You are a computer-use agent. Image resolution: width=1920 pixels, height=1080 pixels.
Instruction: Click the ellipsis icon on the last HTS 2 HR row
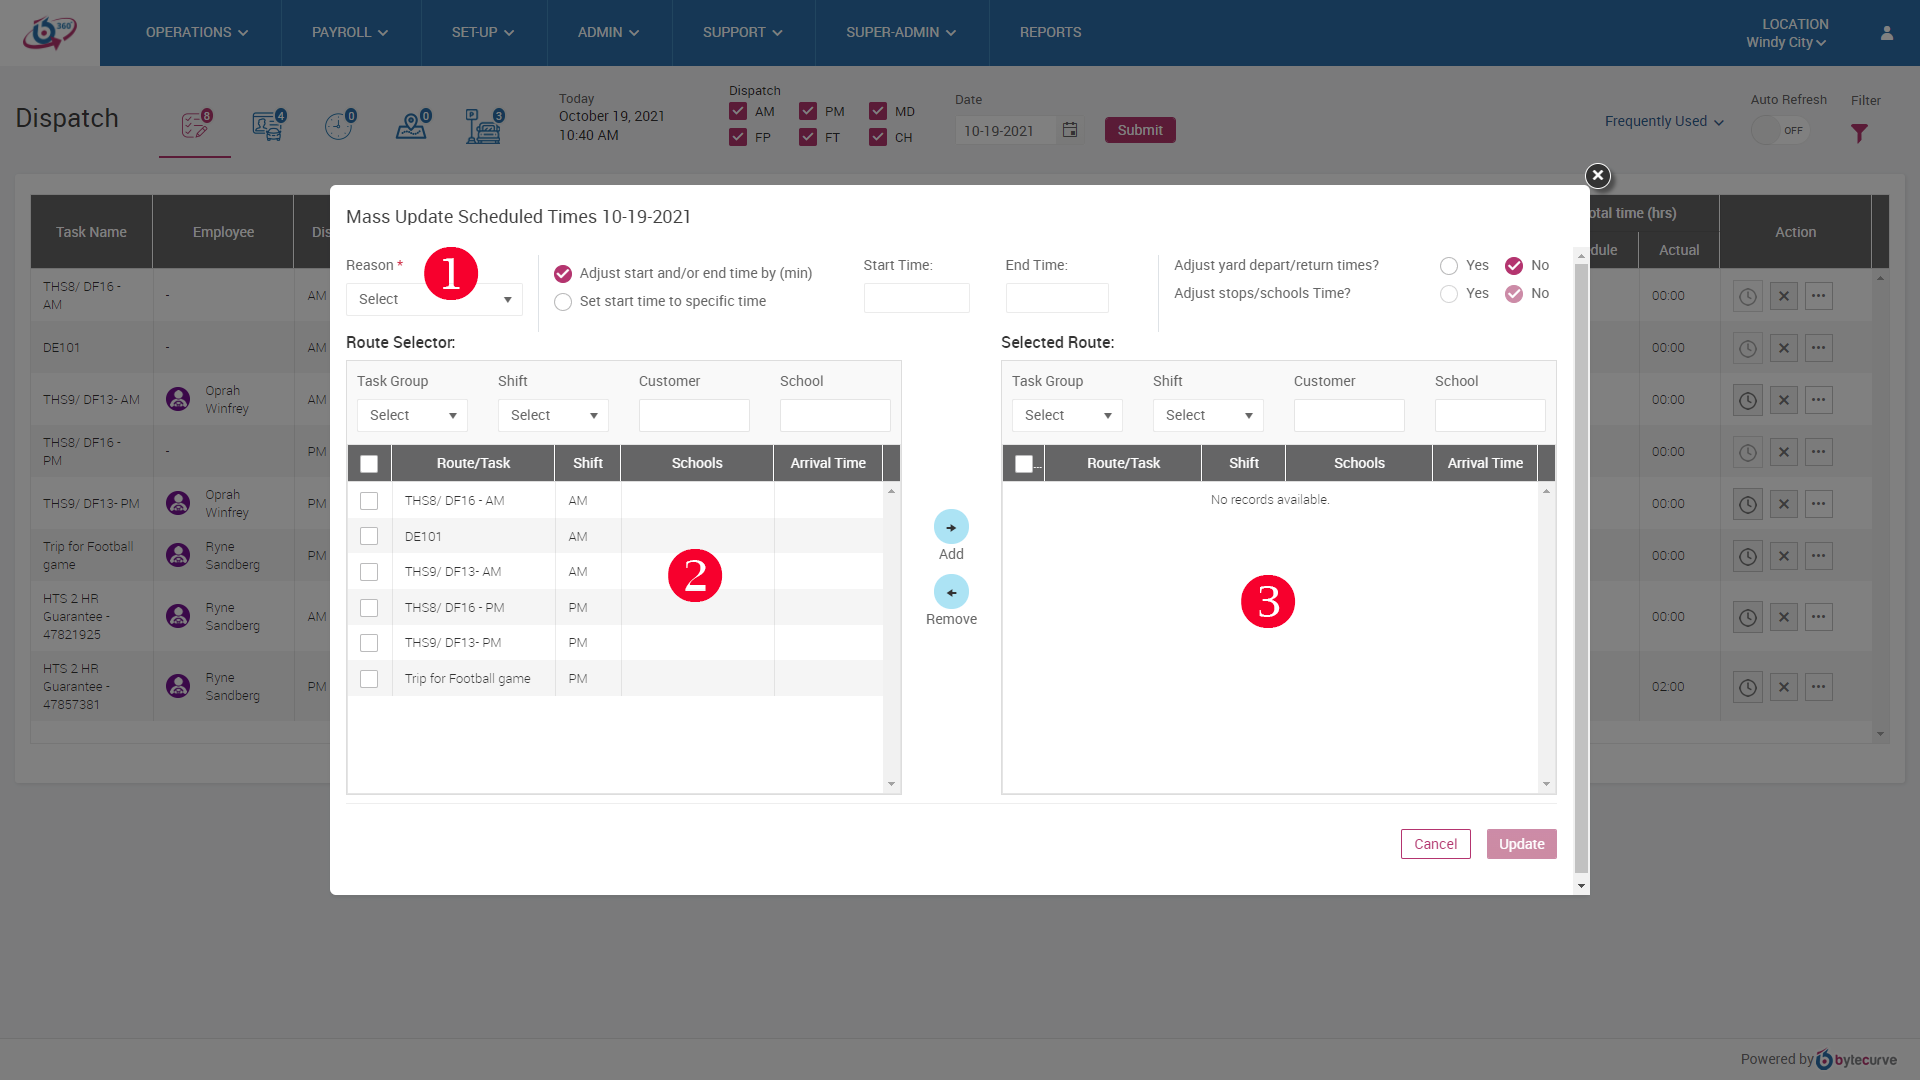[x=1818, y=687]
